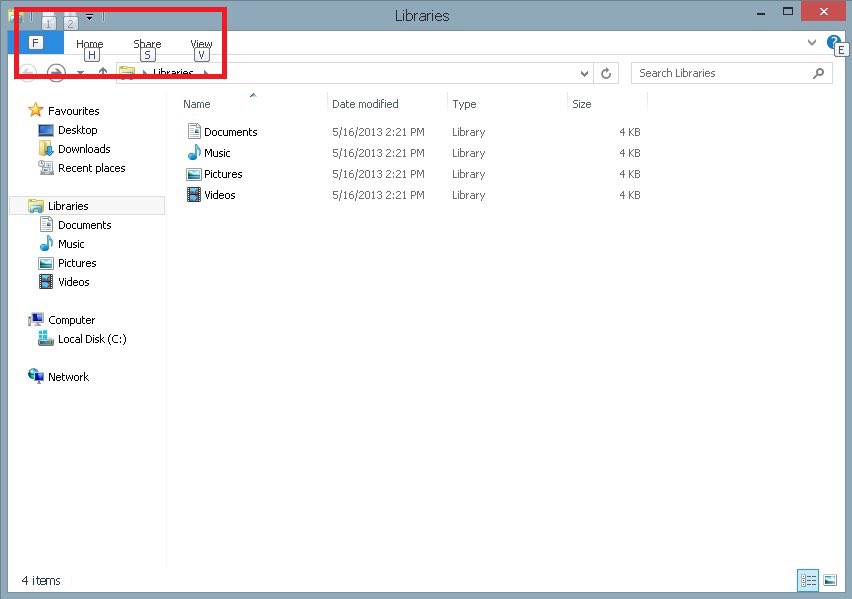Click the sidebar Documents page icon
The width and height of the screenshot is (852, 599).
point(46,224)
